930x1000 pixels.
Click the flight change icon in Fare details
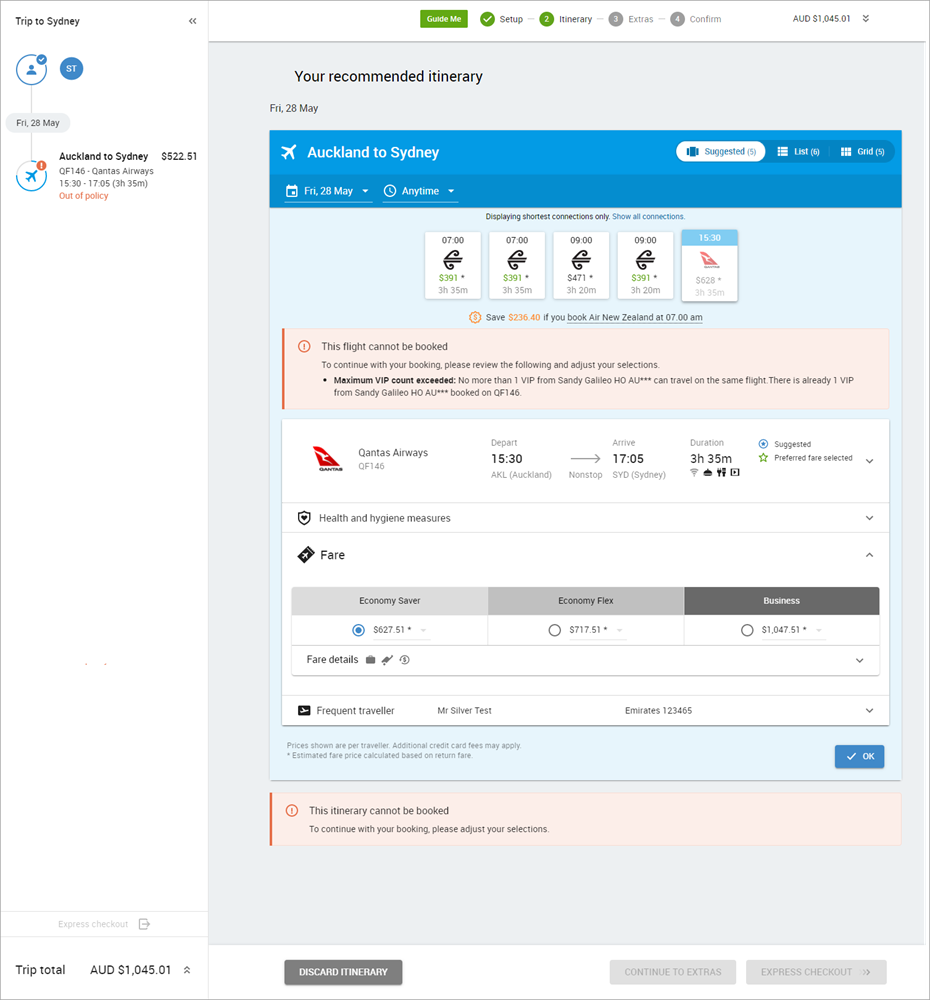click(387, 659)
